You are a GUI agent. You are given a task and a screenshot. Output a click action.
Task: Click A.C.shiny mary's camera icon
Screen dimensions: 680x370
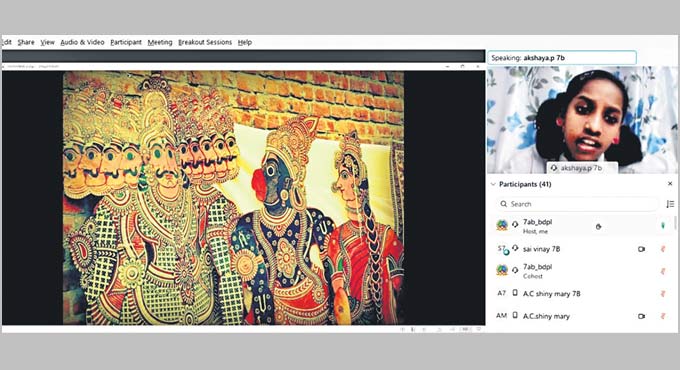(x=641, y=316)
